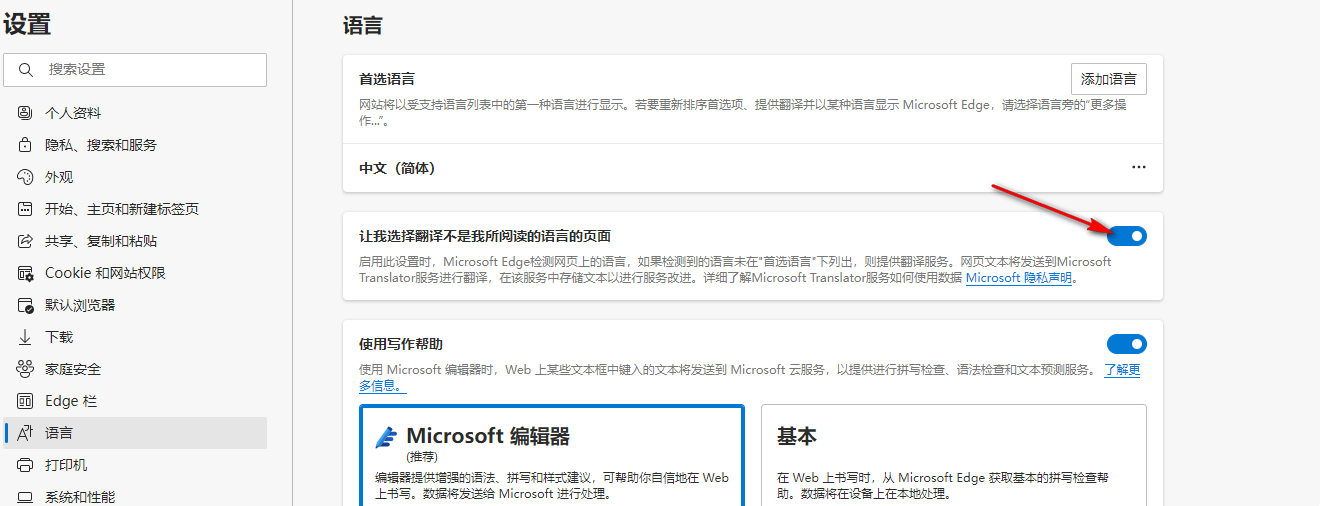Open 打印机 settings

coord(136,465)
